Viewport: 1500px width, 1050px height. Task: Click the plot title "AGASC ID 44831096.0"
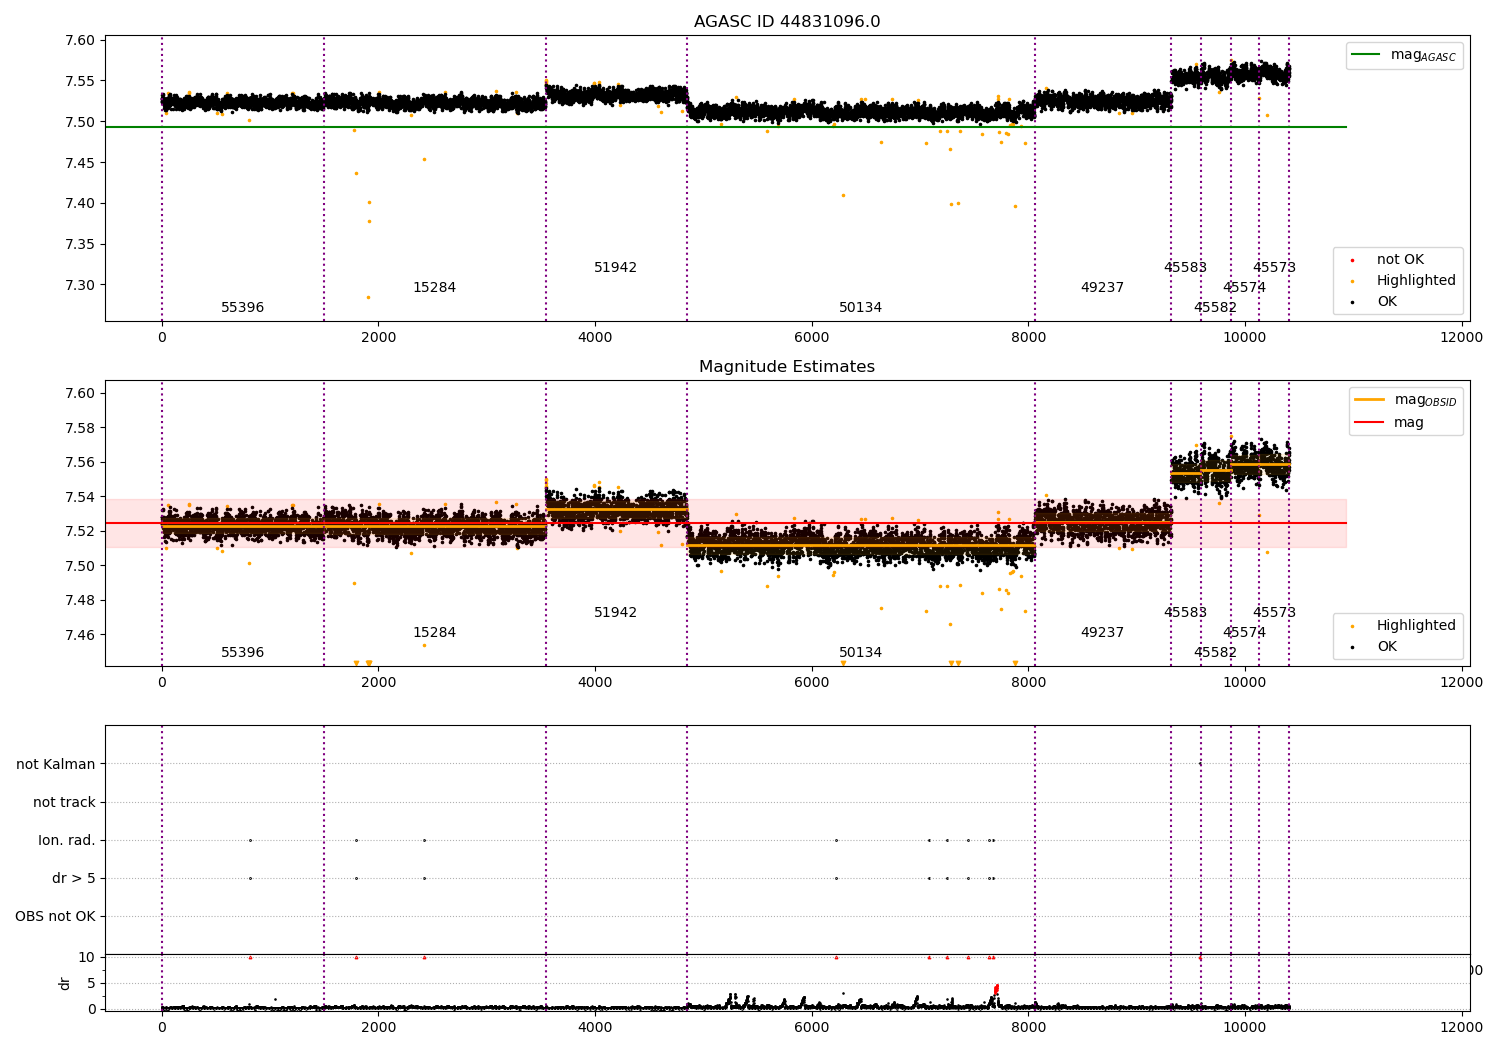coord(787,22)
